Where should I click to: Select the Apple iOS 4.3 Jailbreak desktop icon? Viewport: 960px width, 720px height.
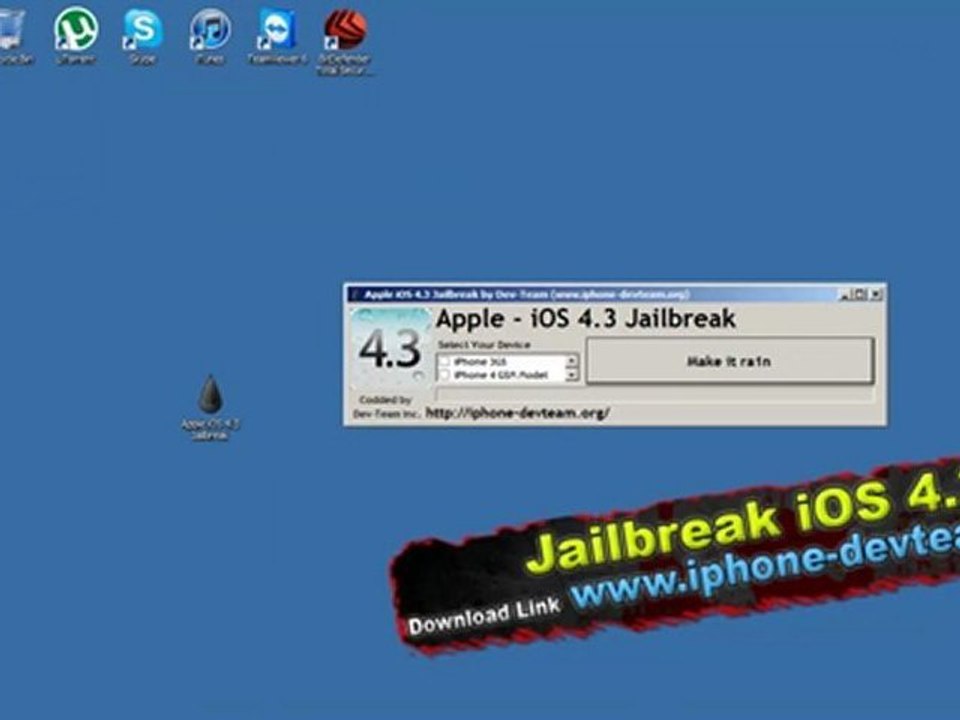click(x=210, y=407)
